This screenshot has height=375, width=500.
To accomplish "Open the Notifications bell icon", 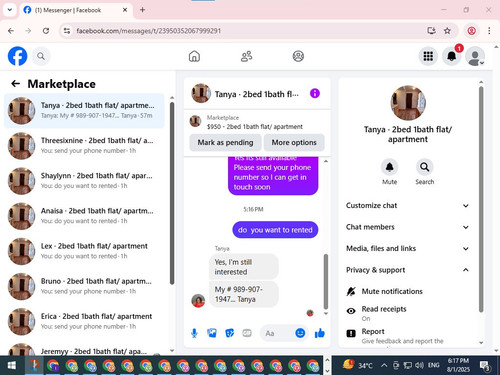I will point(451,56).
